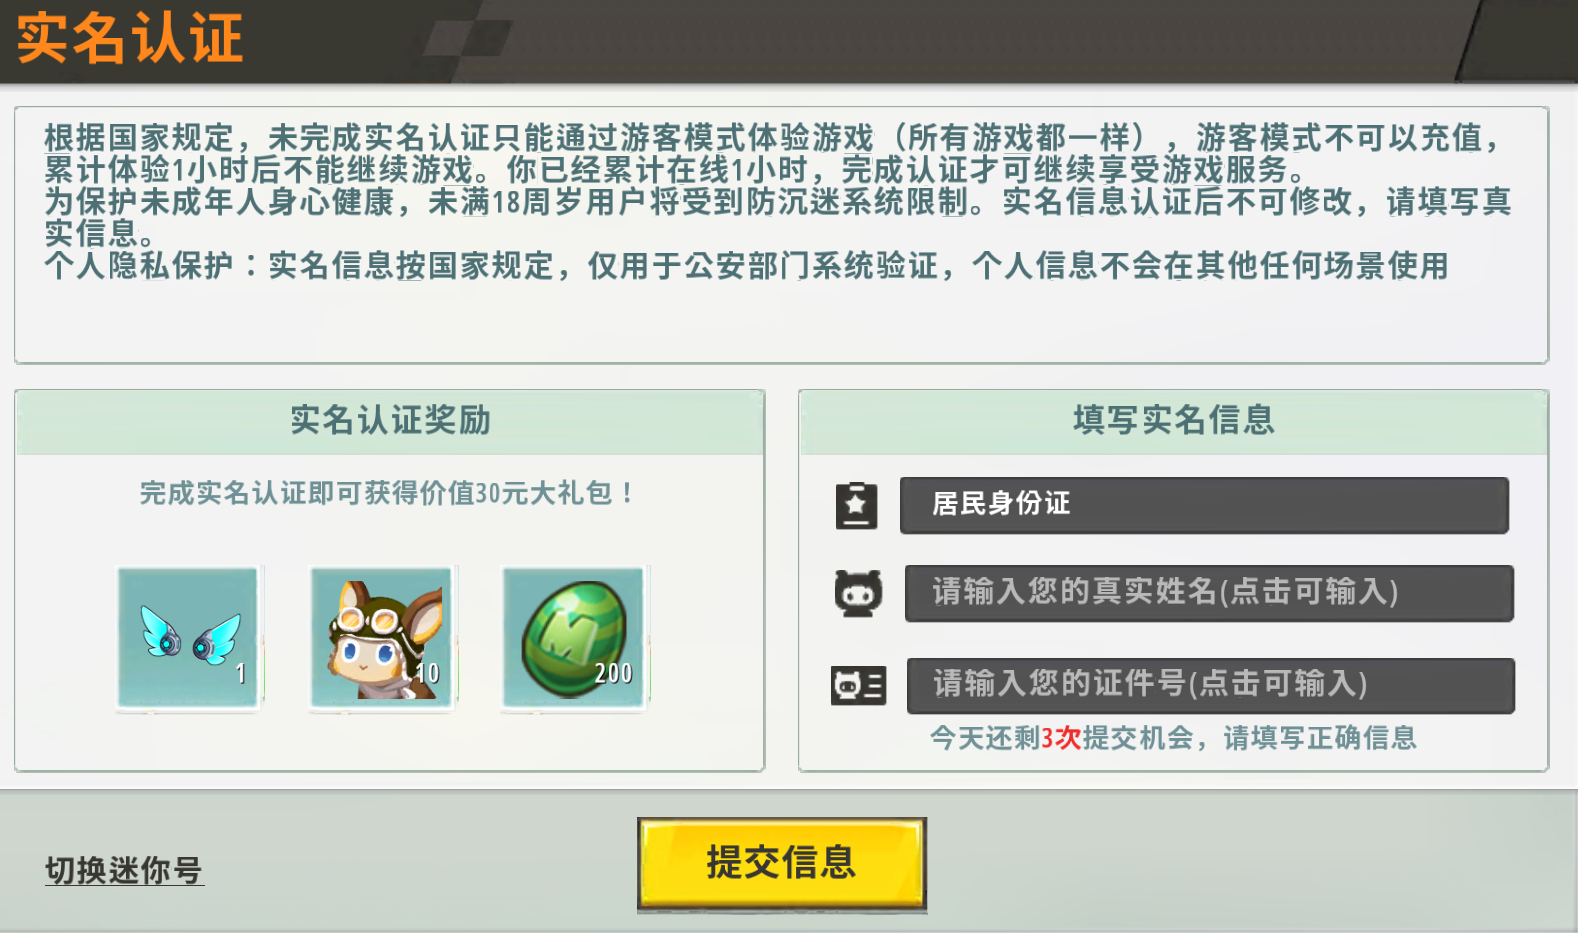Click the blue wings reward icon
1578x933 pixels.
[x=188, y=638]
